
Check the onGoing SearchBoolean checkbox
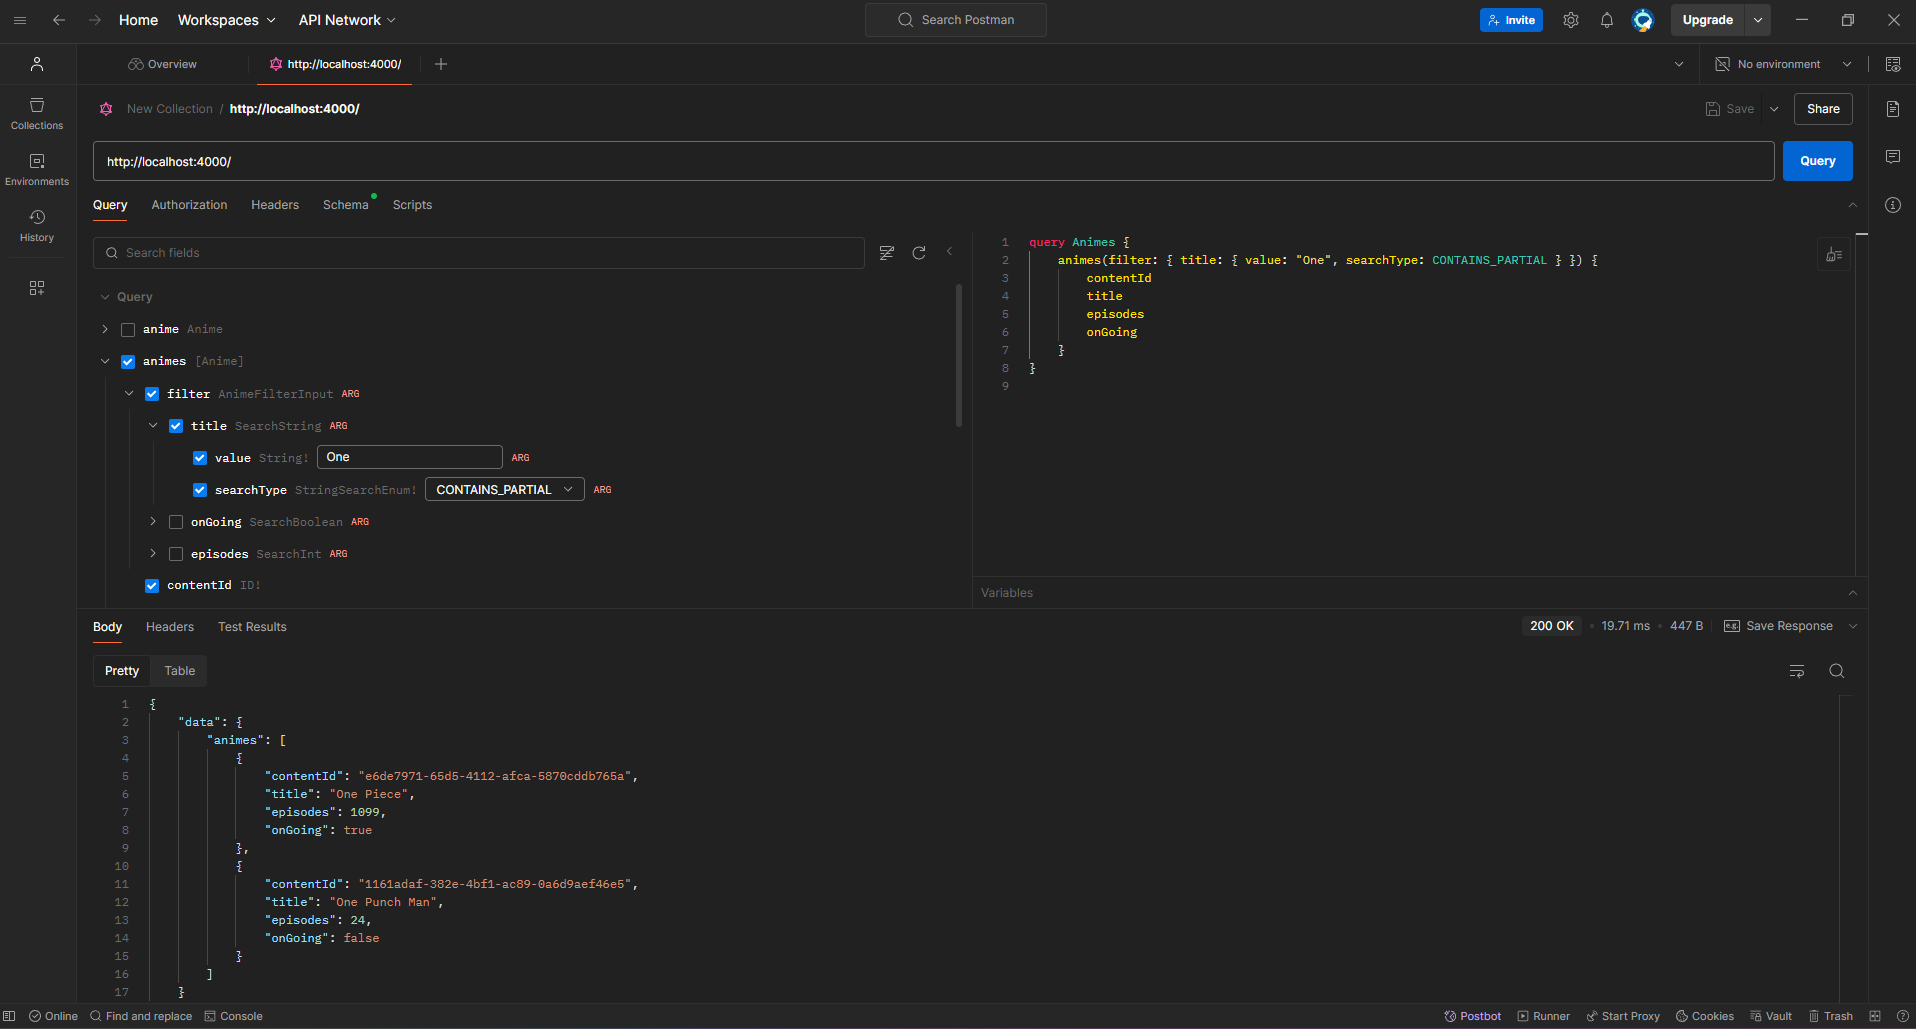point(176,522)
